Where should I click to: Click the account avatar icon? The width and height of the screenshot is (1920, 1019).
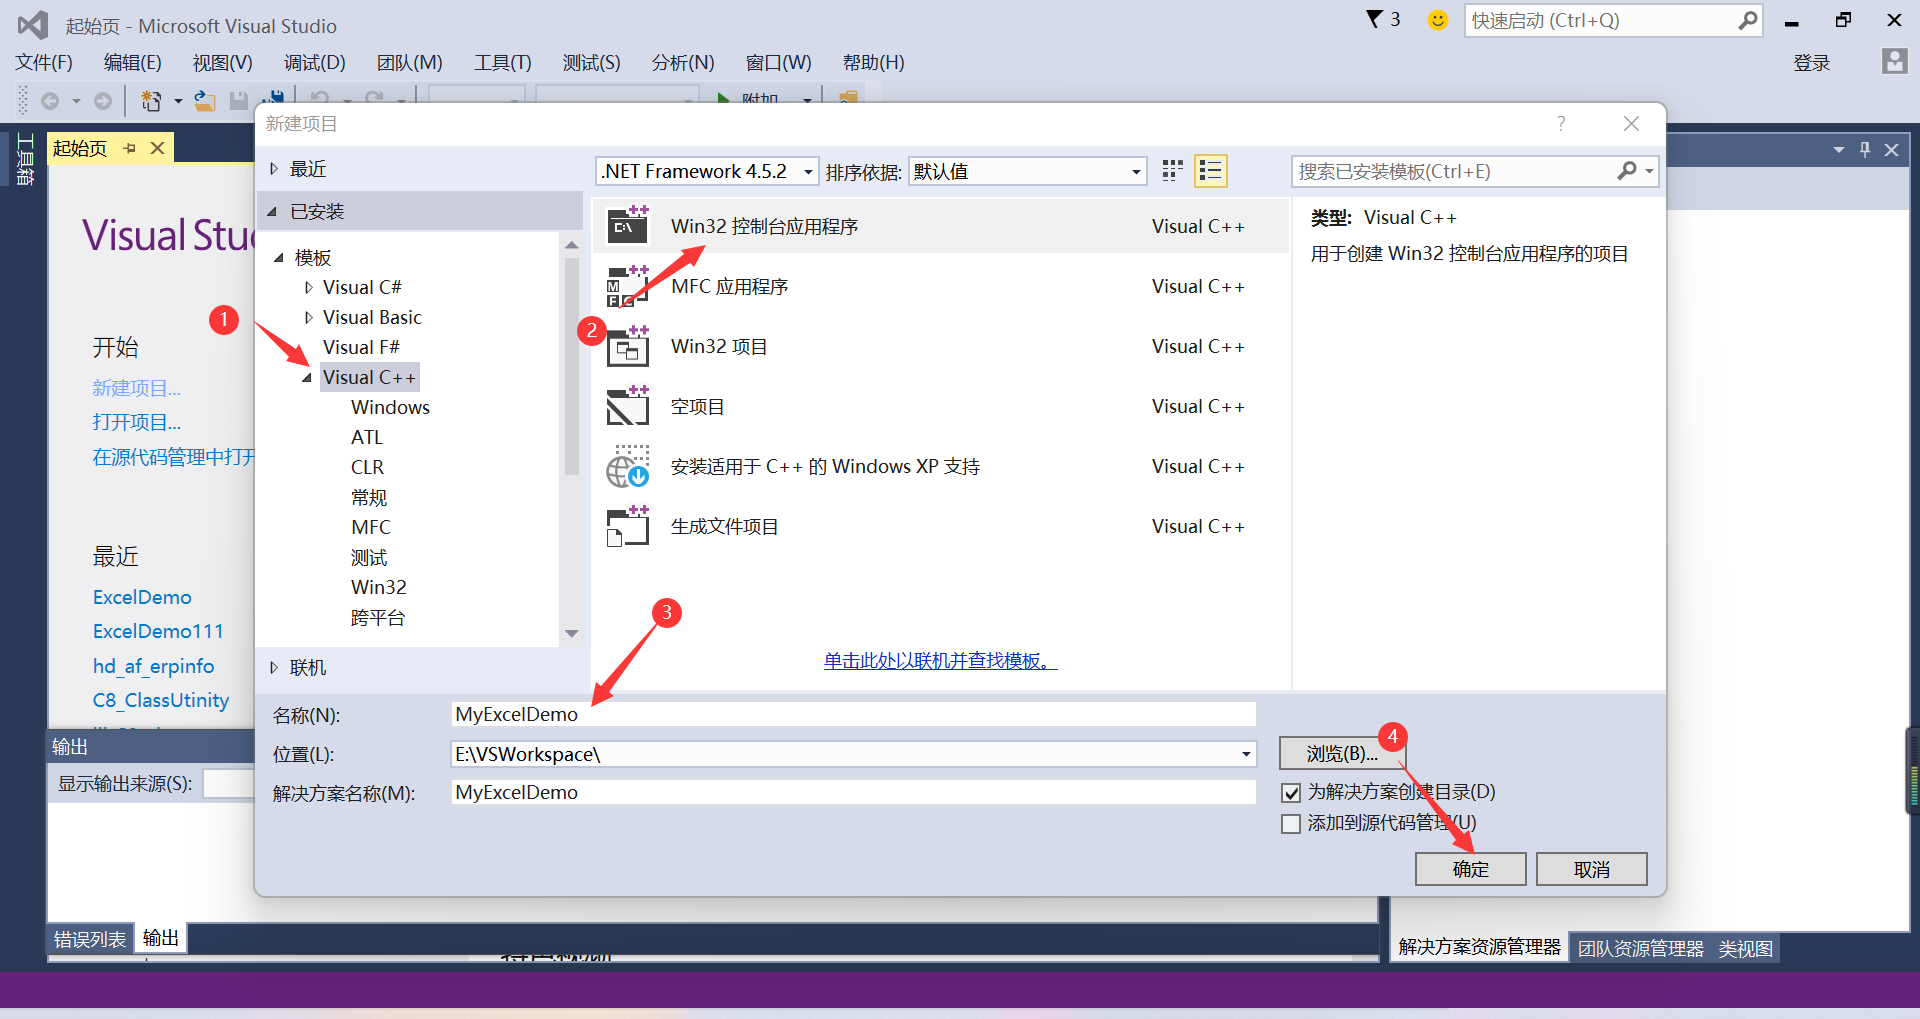pos(1894,61)
